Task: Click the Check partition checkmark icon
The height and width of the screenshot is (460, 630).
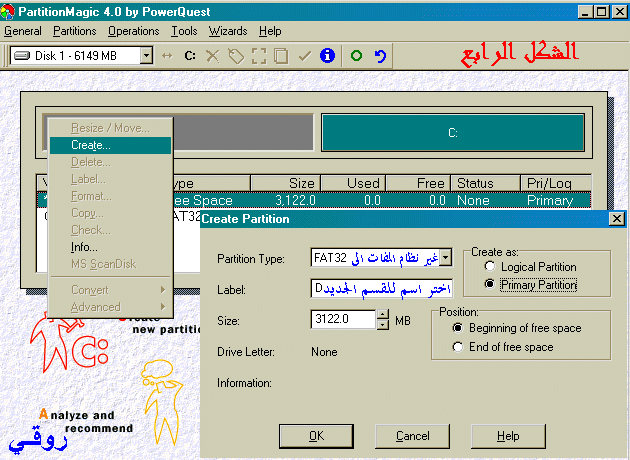Action: tap(305, 56)
